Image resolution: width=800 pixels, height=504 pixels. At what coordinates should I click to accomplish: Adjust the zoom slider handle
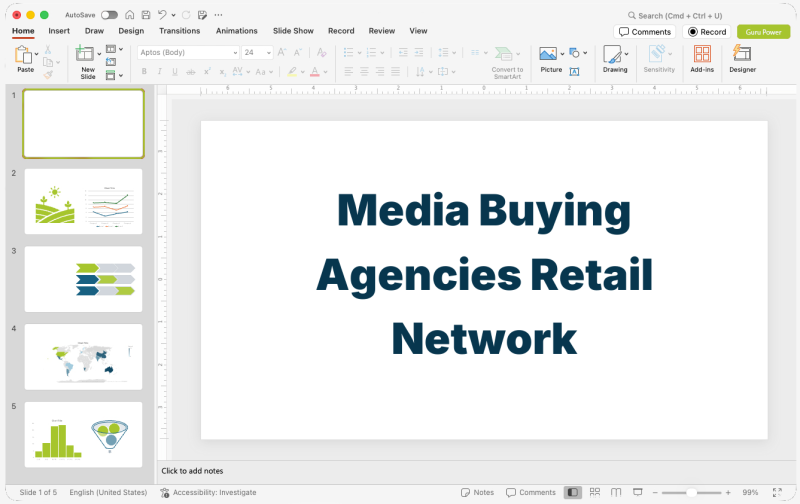691,492
